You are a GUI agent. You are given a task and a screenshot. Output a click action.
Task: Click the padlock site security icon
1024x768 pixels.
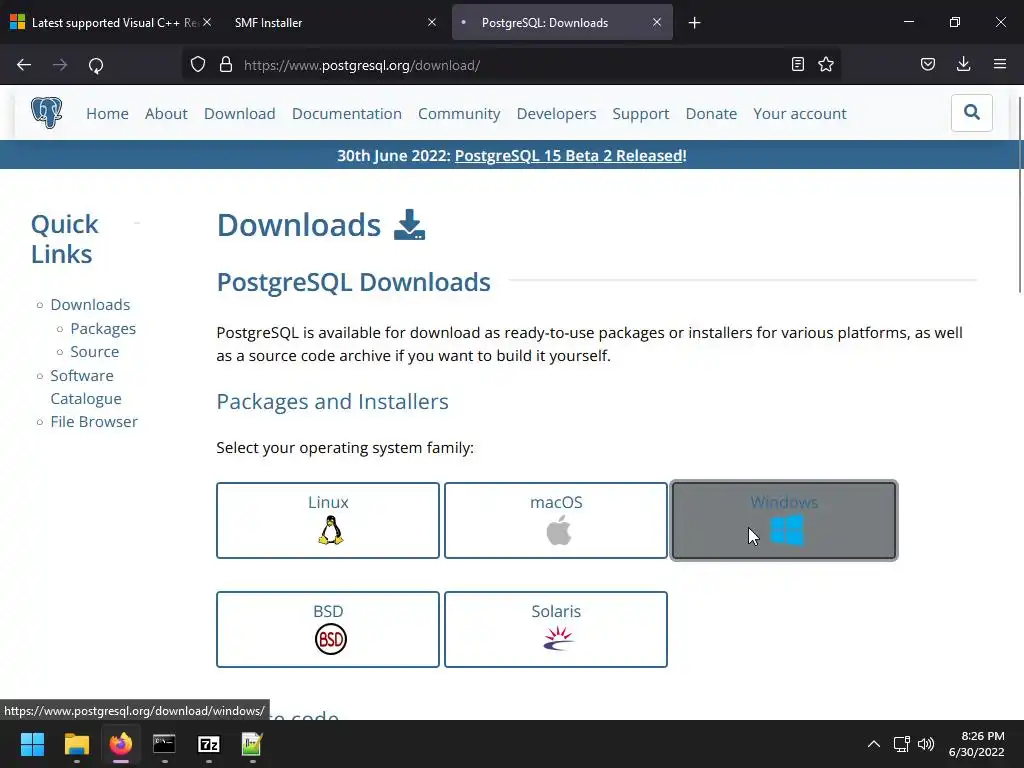click(226, 65)
